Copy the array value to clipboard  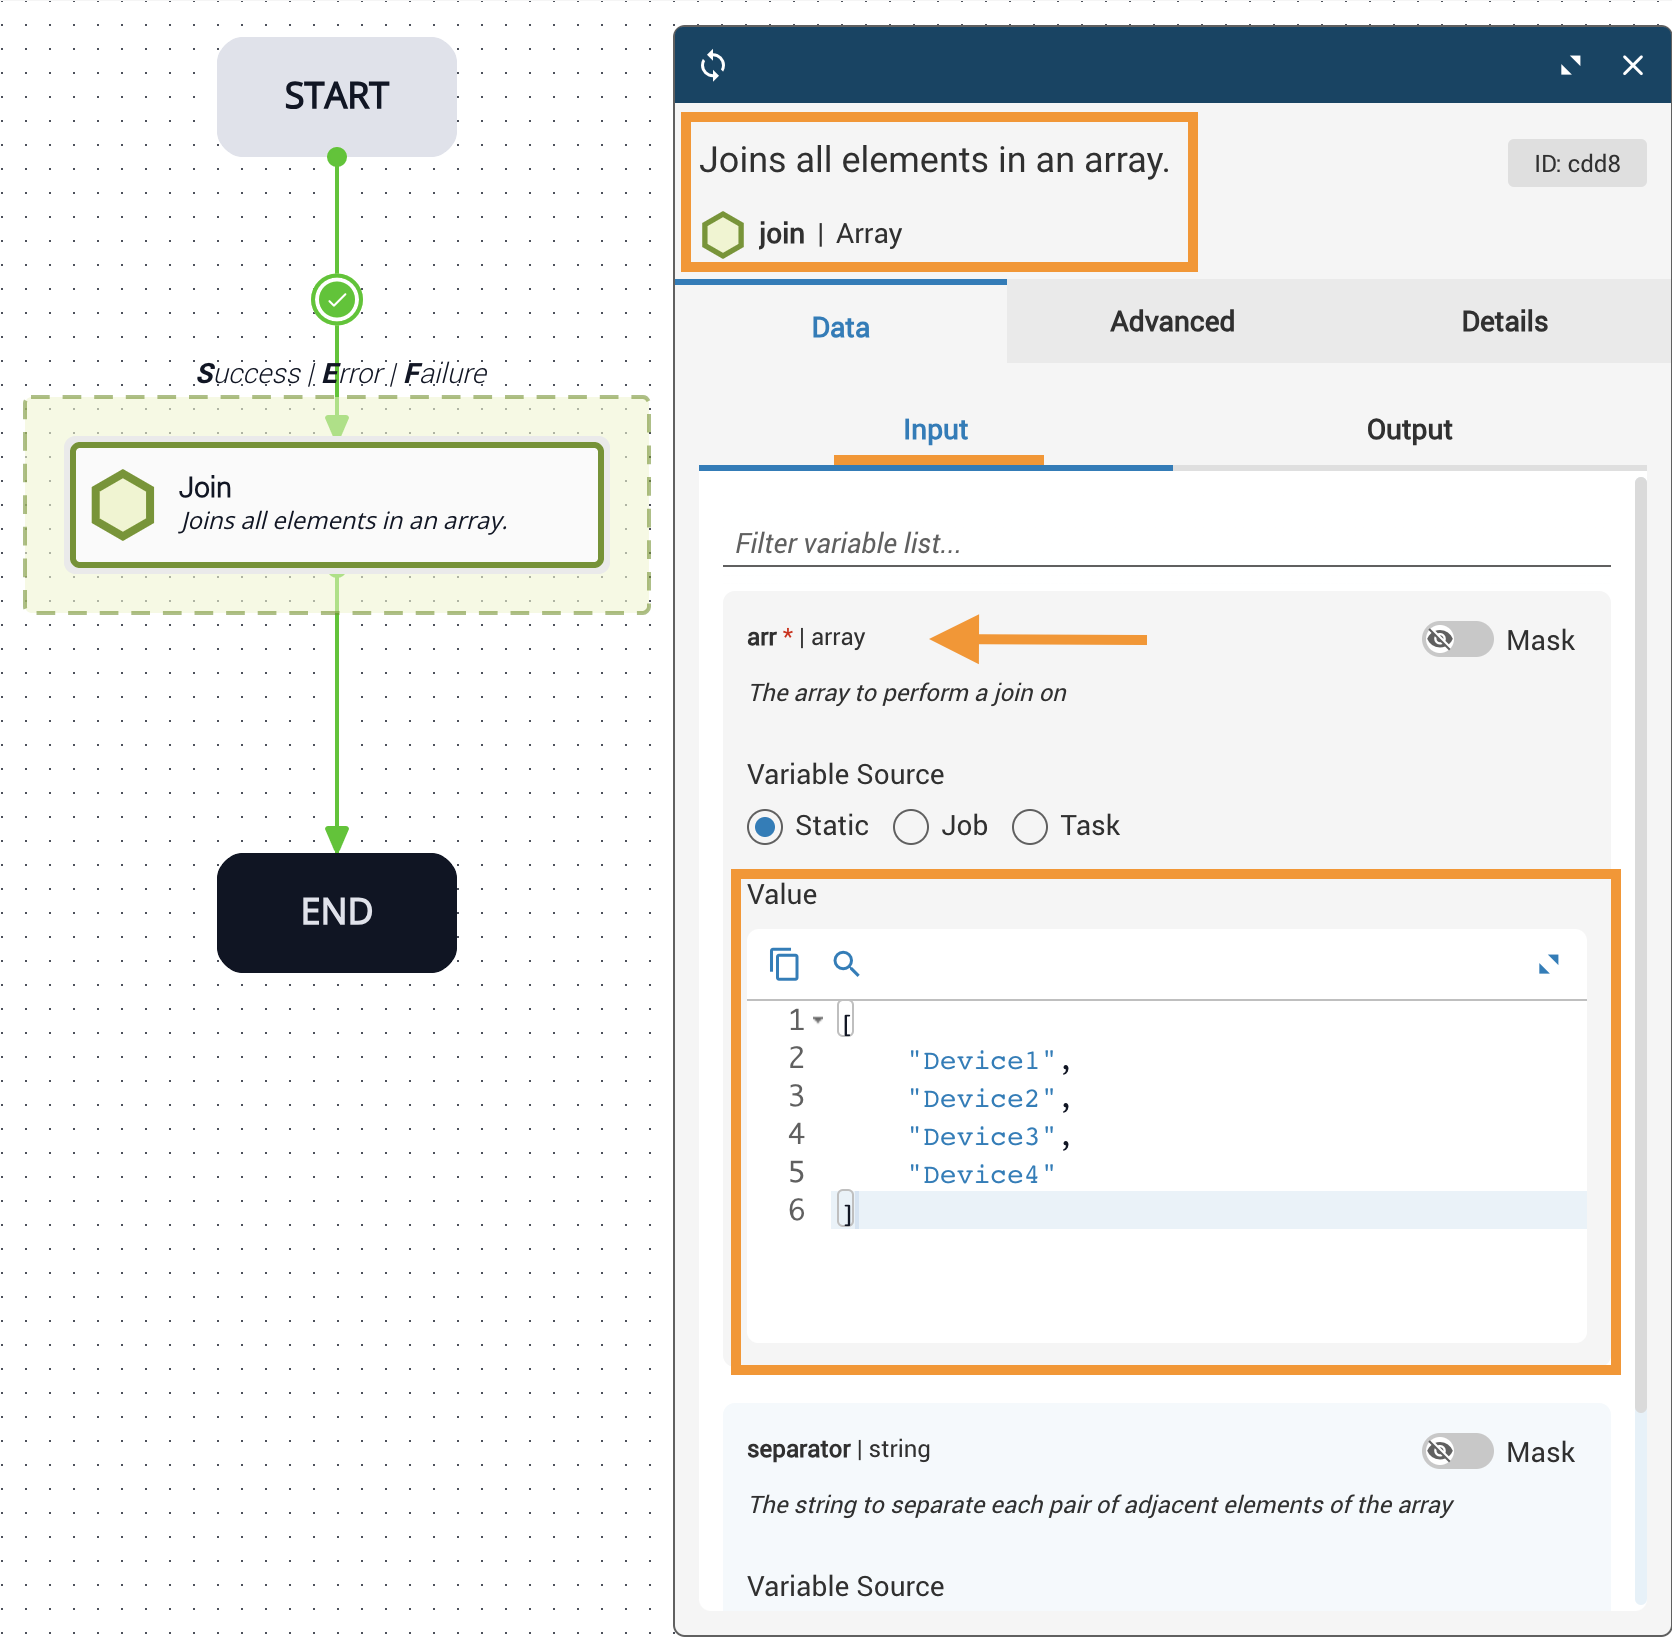[x=784, y=964]
